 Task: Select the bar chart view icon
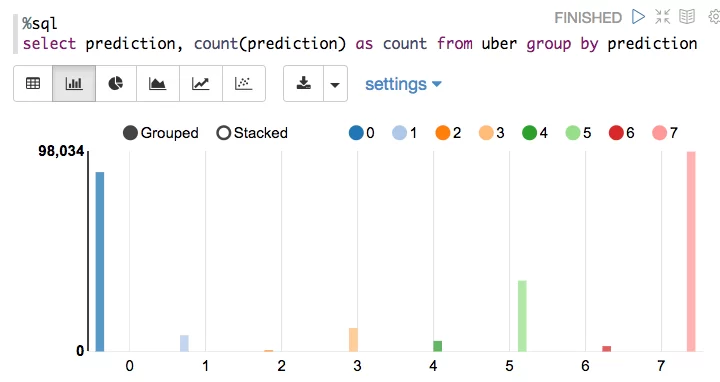tap(74, 84)
